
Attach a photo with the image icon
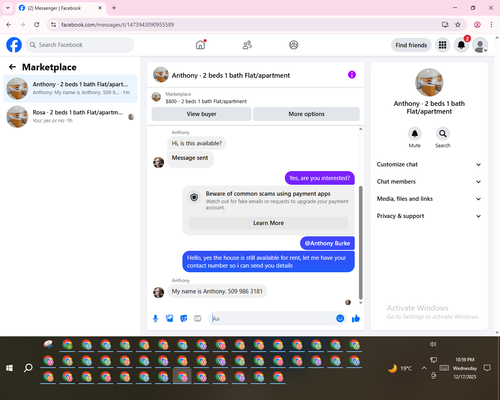point(170,318)
